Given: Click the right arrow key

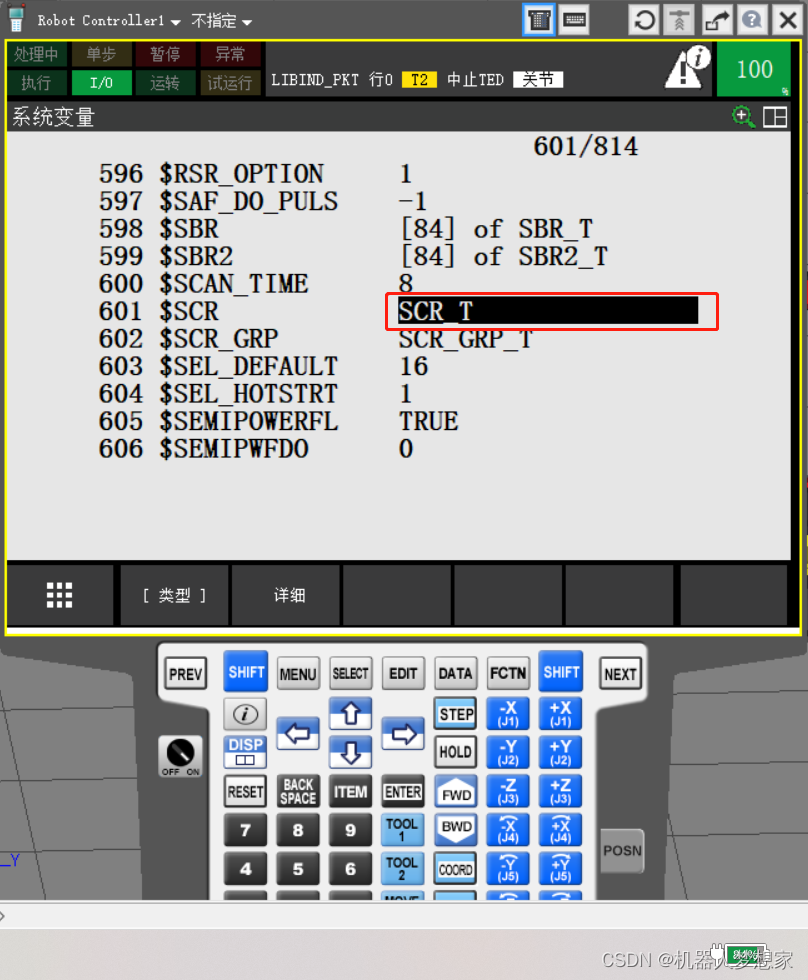Looking at the screenshot, I should pos(403,733).
